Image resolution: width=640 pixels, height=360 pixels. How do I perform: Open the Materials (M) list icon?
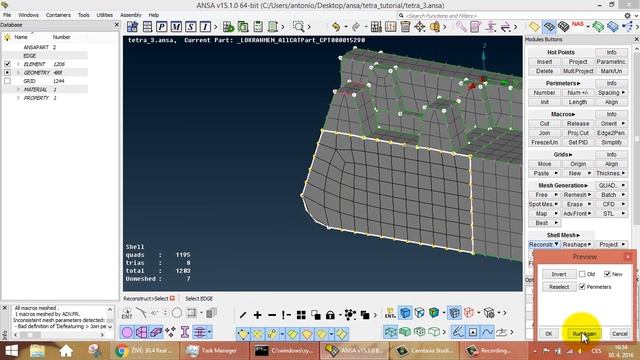[176, 27]
